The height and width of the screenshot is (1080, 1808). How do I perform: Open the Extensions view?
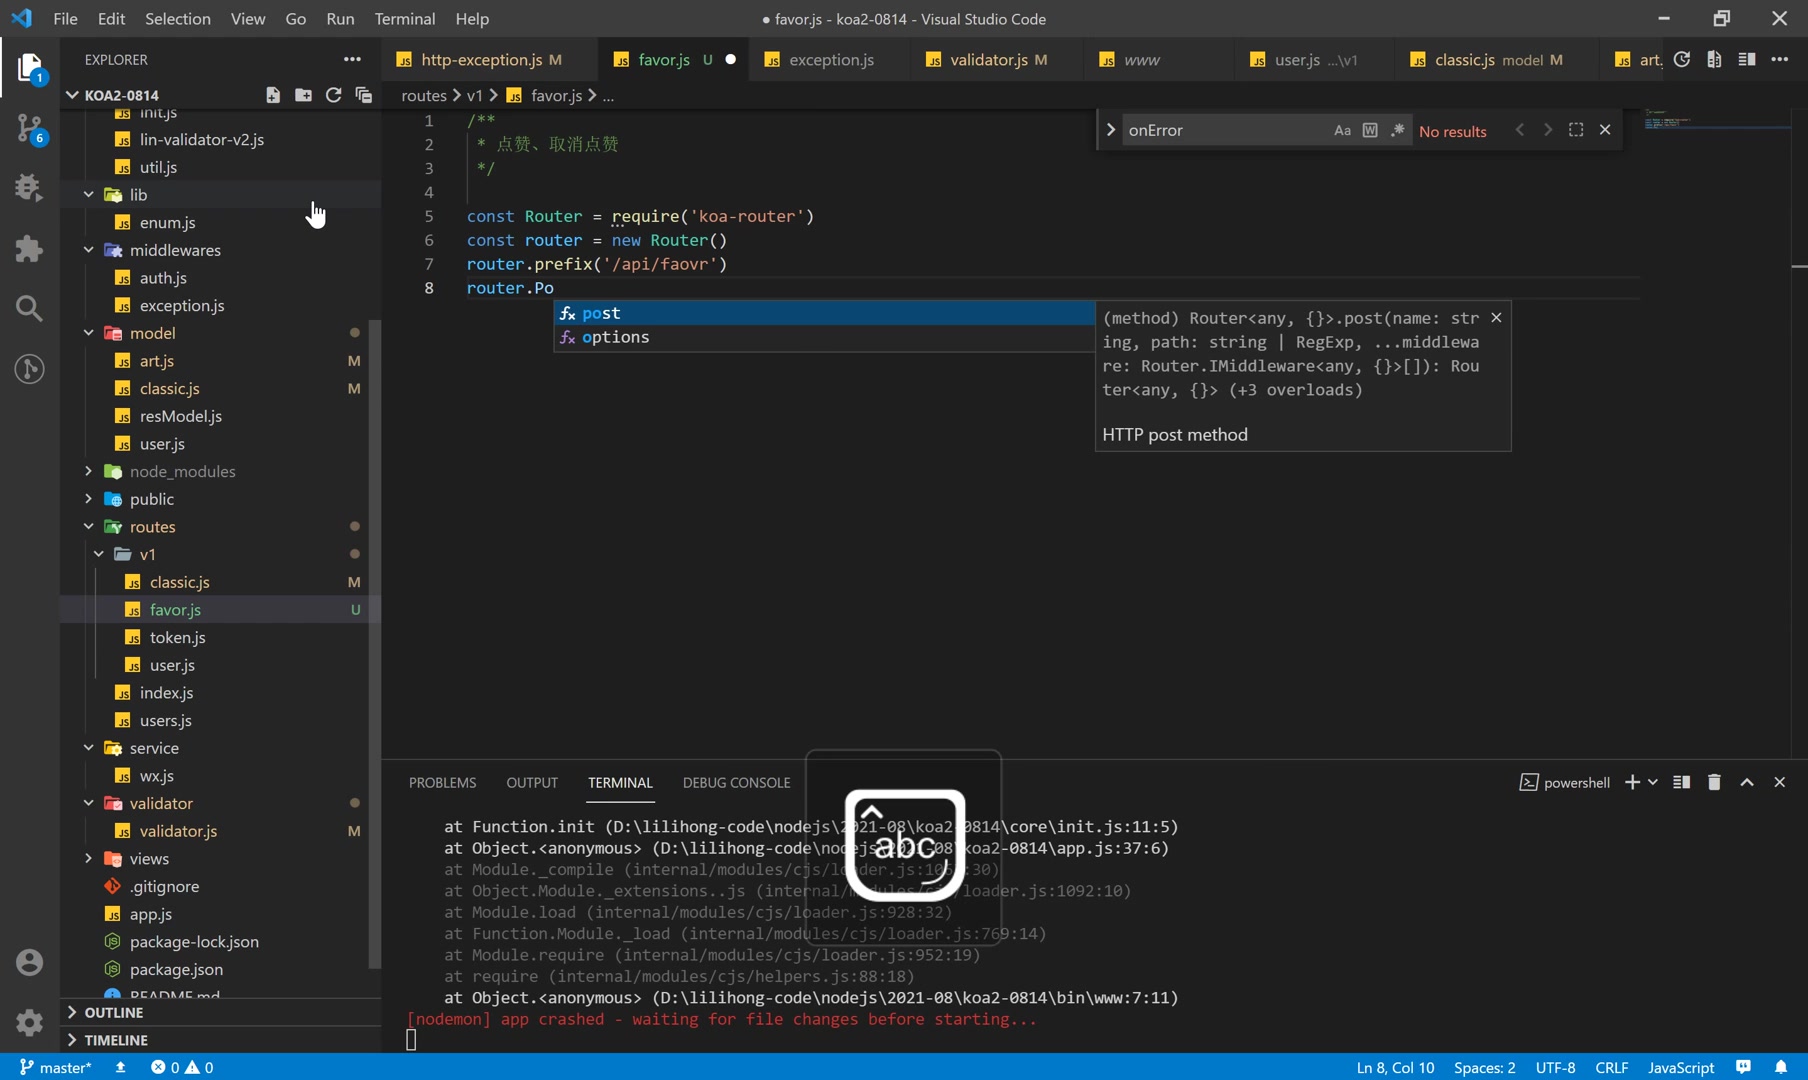click(29, 248)
